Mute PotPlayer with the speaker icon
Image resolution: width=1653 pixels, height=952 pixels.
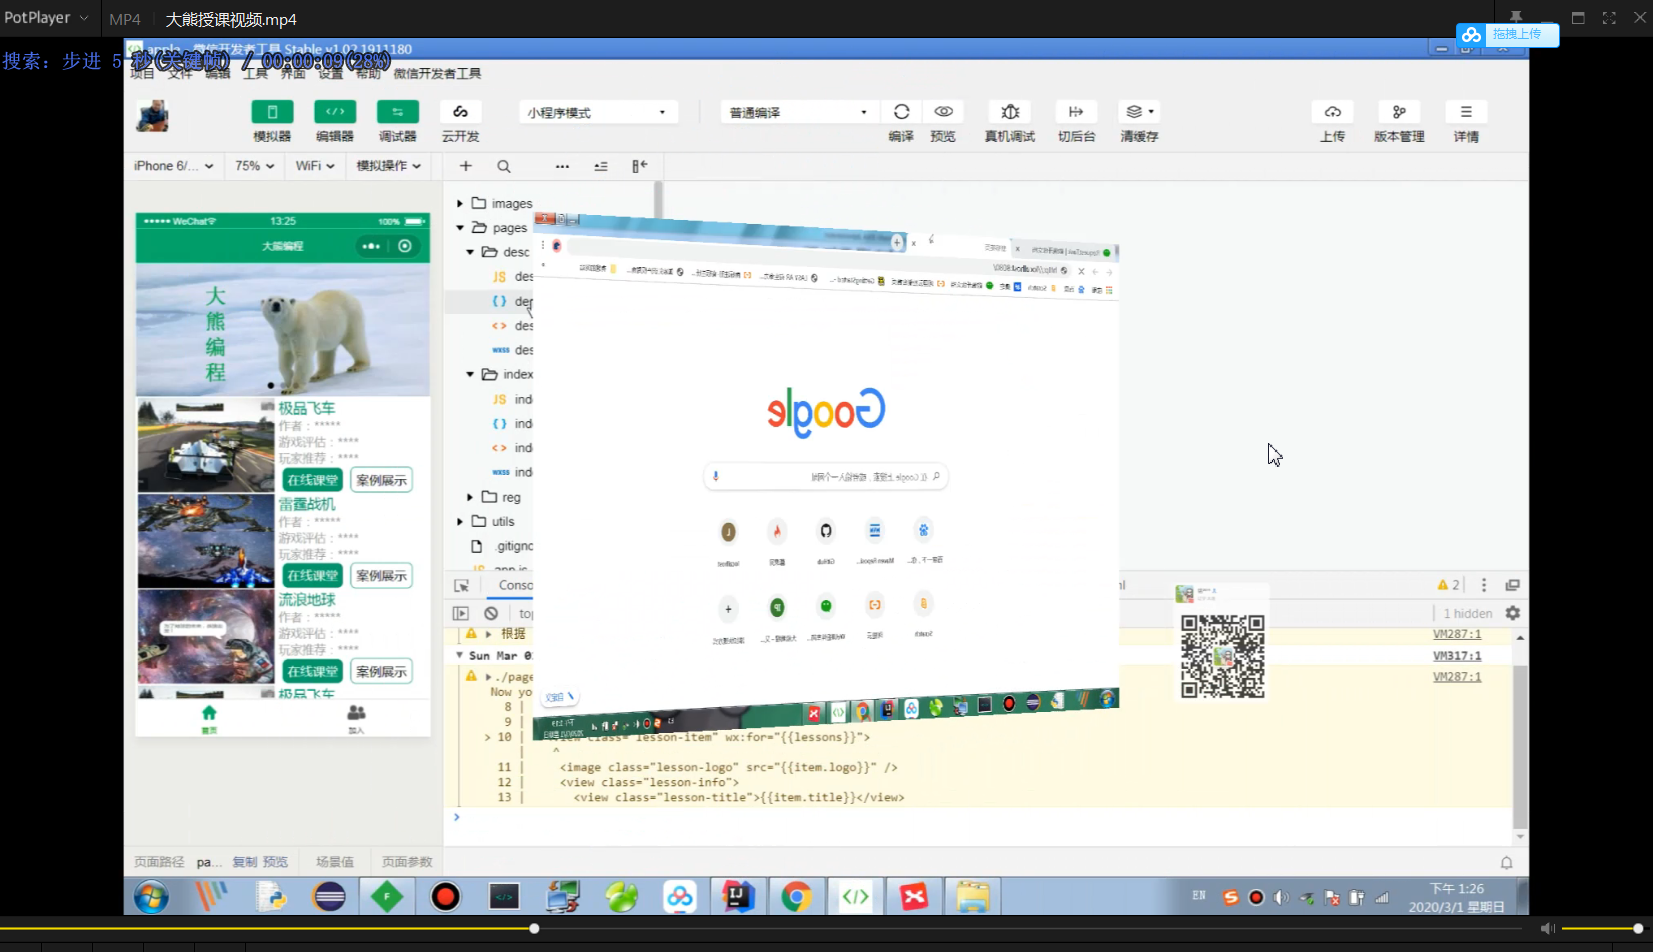1548,928
